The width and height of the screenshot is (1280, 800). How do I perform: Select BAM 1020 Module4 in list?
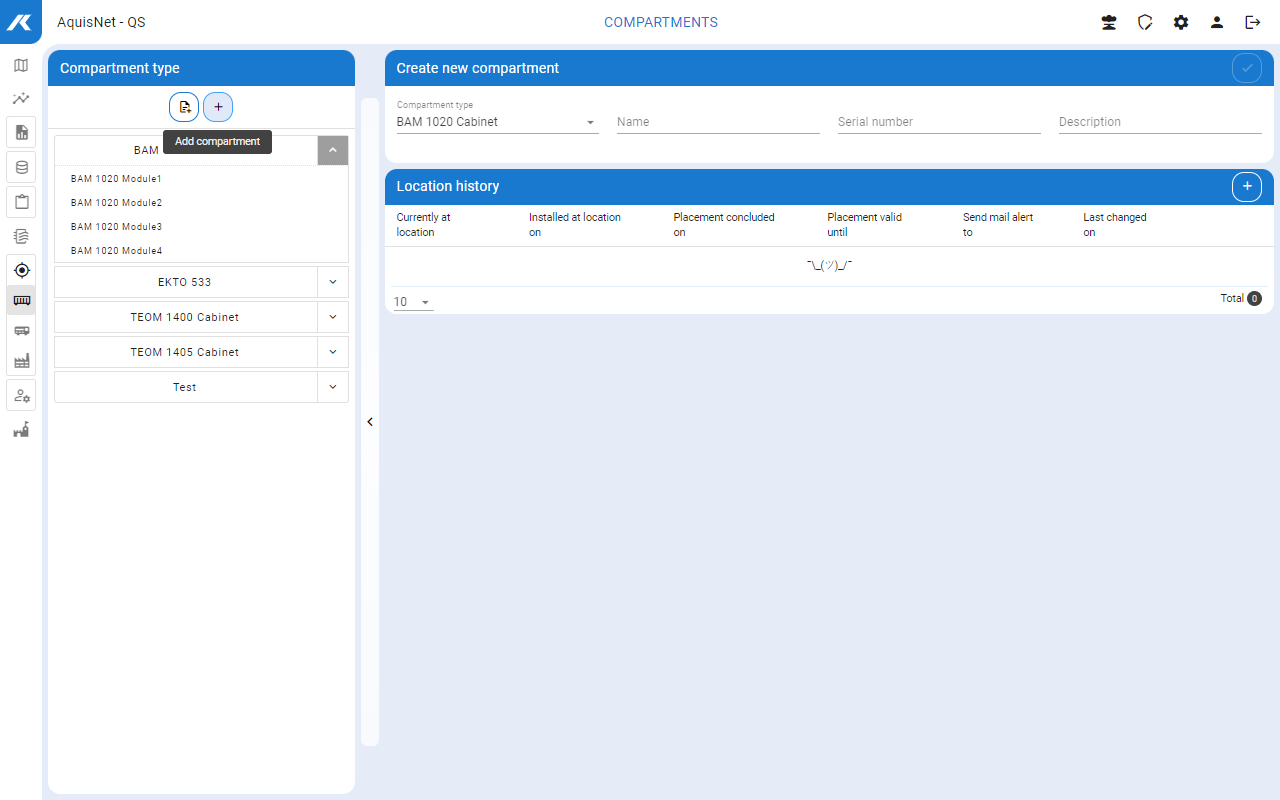(116, 251)
